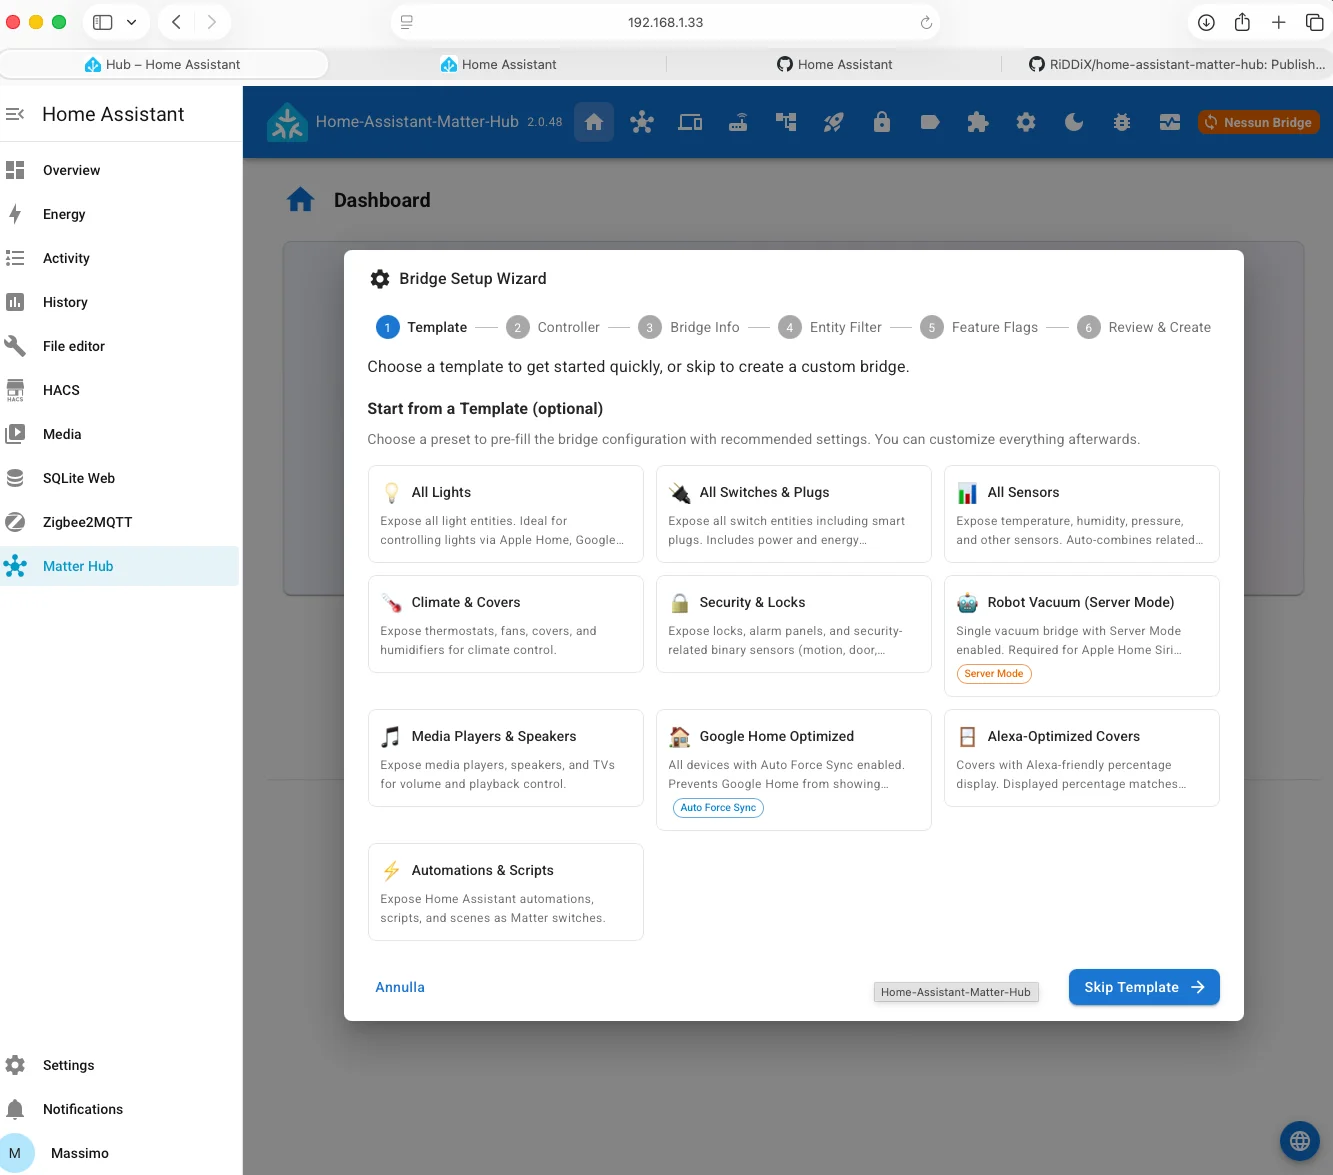Click the bug debug icon in toolbar
Image resolution: width=1333 pixels, height=1175 pixels.
(x=1122, y=122)
